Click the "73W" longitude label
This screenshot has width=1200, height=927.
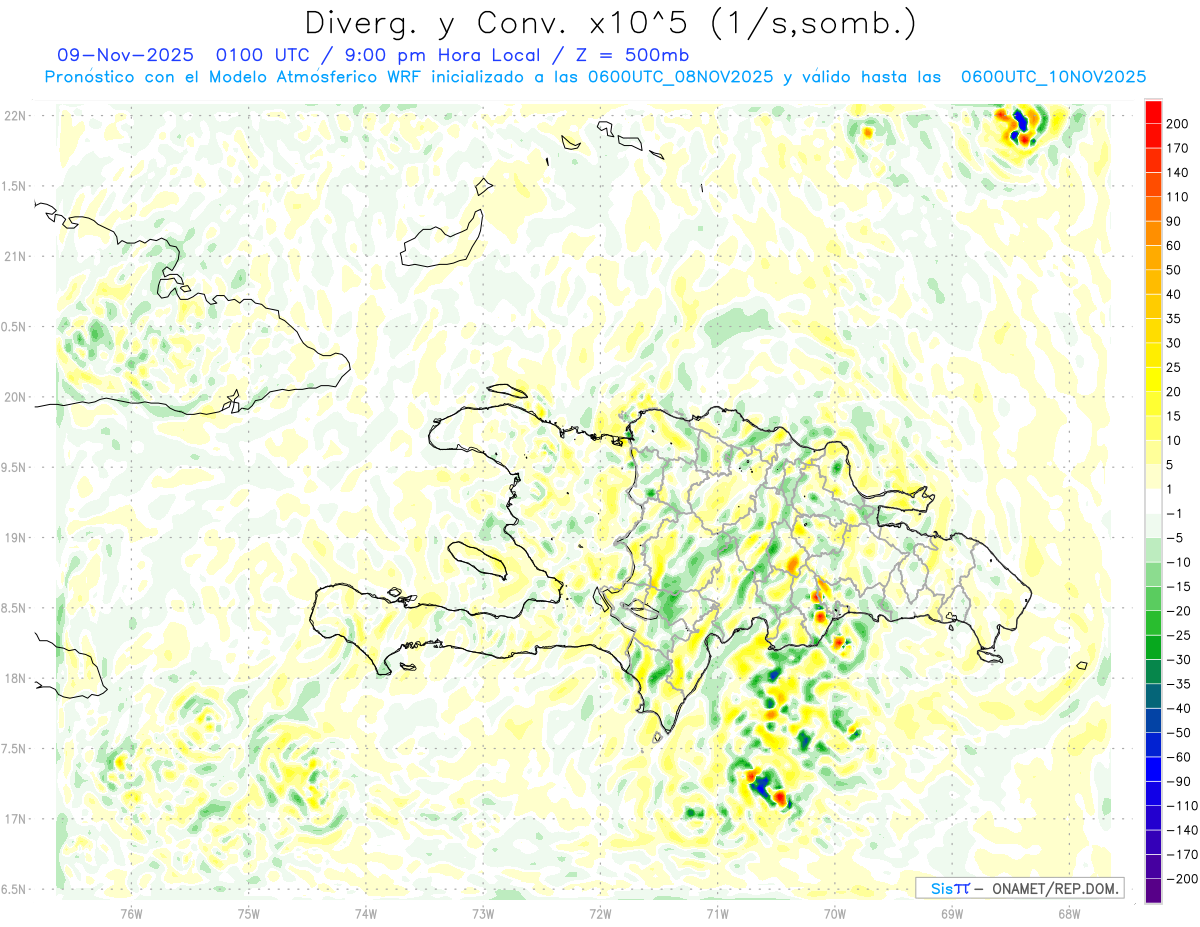[x=483, y=913]
